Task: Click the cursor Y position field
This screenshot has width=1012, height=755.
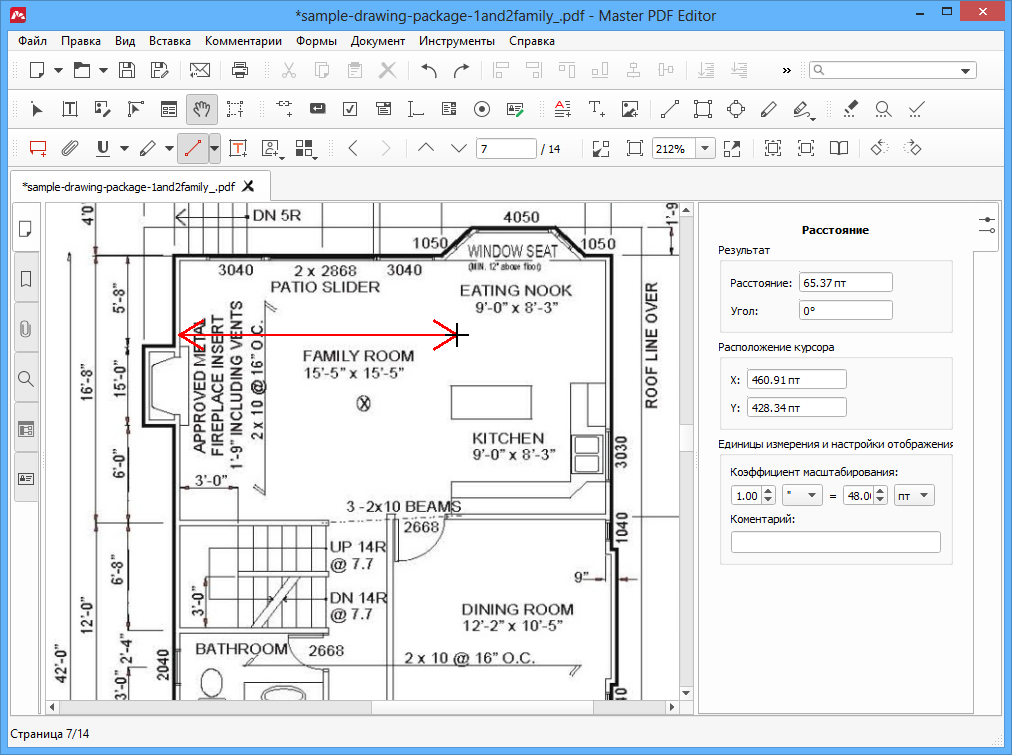Action: pyautogui.click(x=796, y=407)
